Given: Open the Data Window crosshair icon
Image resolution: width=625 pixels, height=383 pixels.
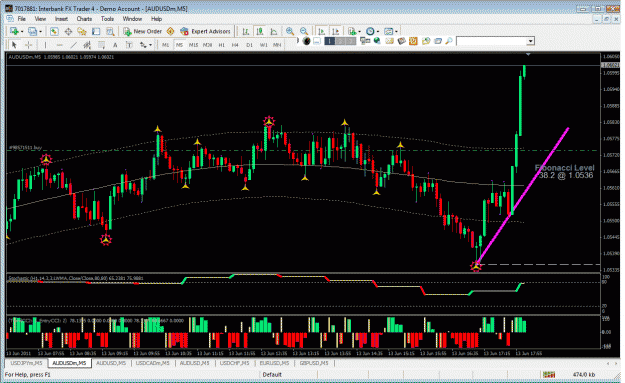Looking at the screenshot, I should (68, 31).
